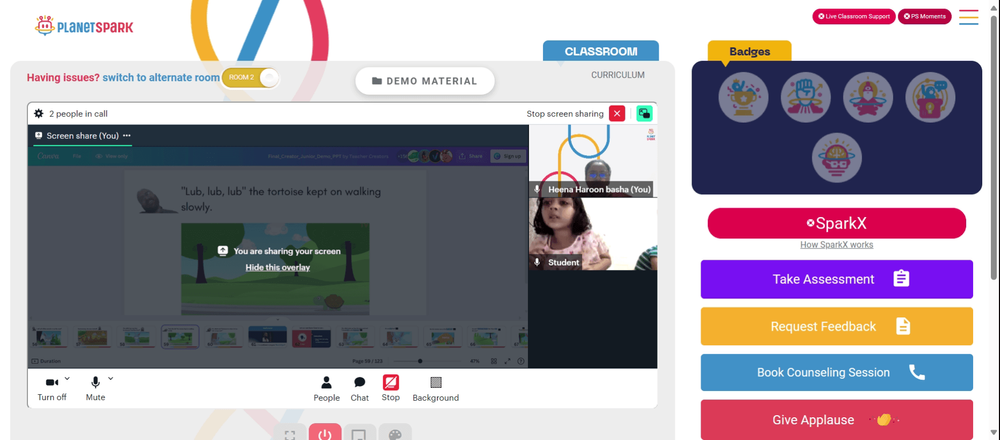Click the Canva zoom slider handle

420,362
